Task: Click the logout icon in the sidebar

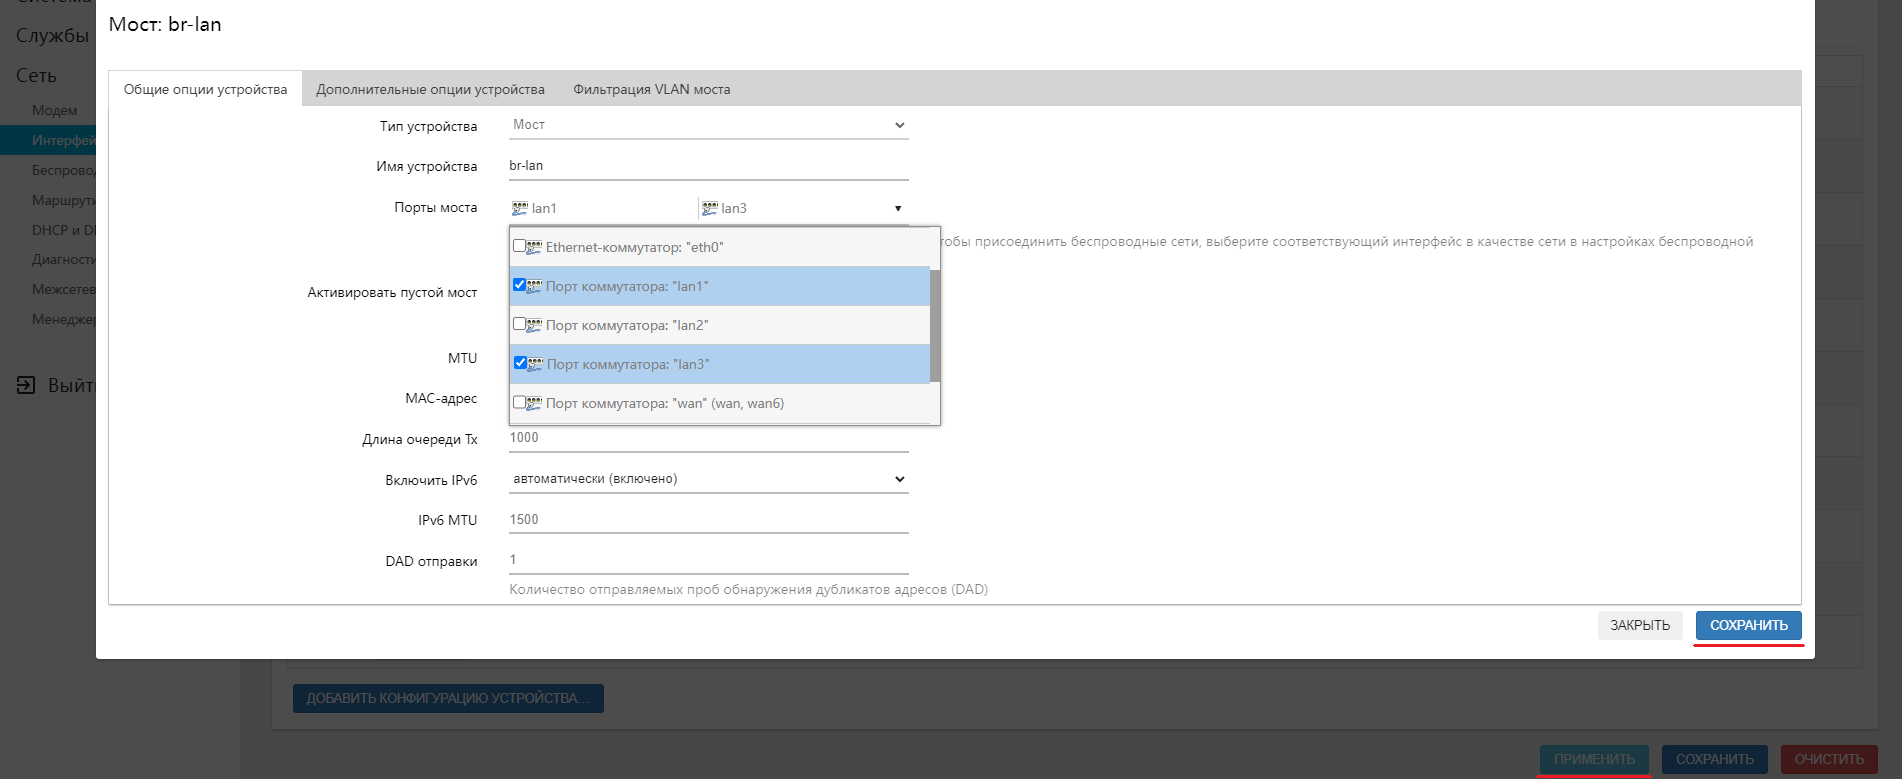Action: coord(26,385)
